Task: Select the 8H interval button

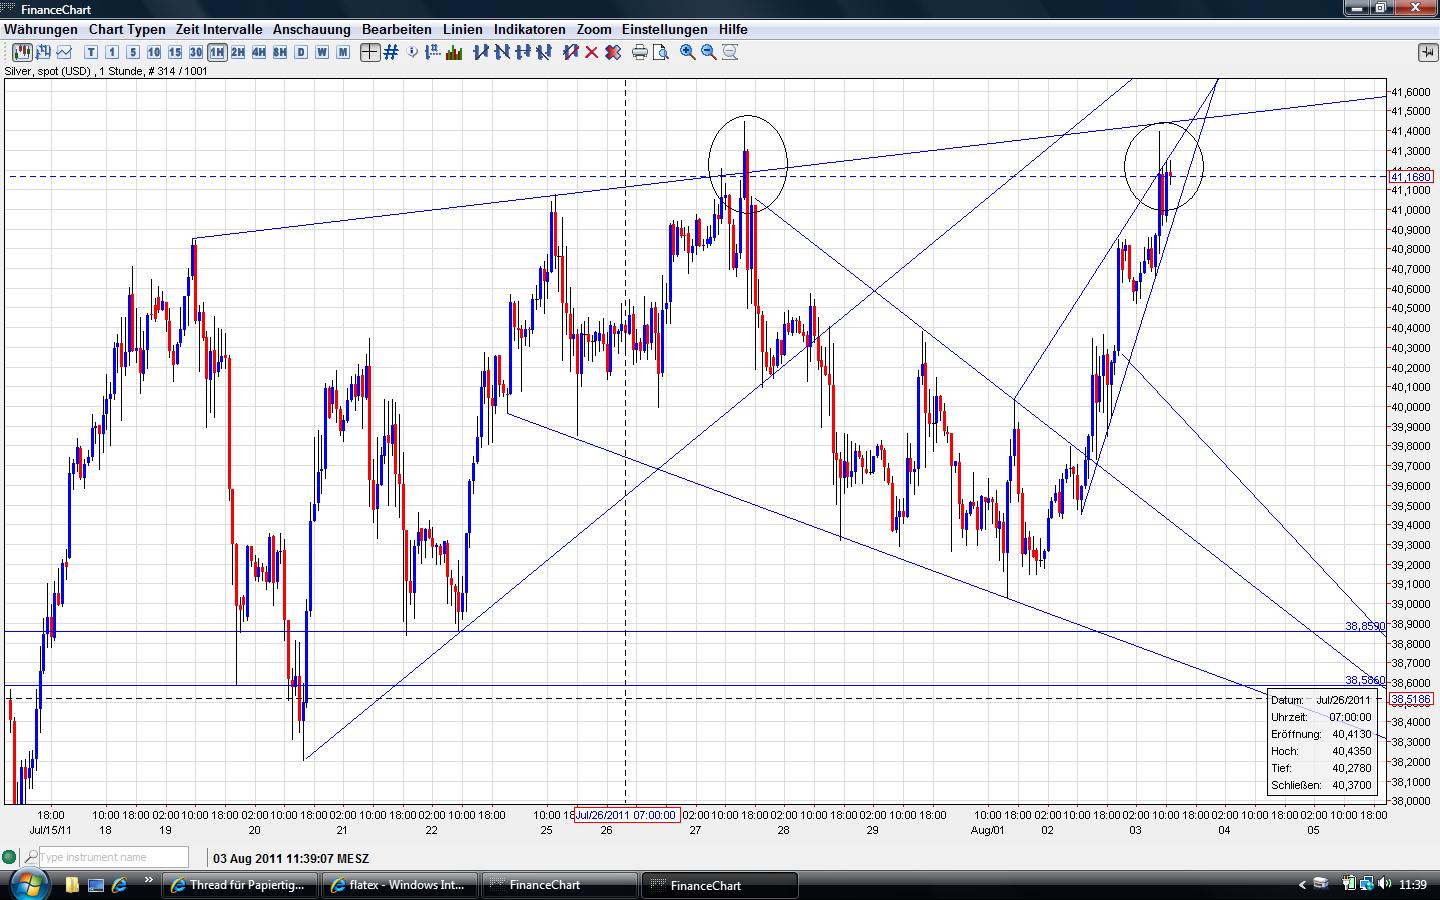Action: (x=280, y=52)
